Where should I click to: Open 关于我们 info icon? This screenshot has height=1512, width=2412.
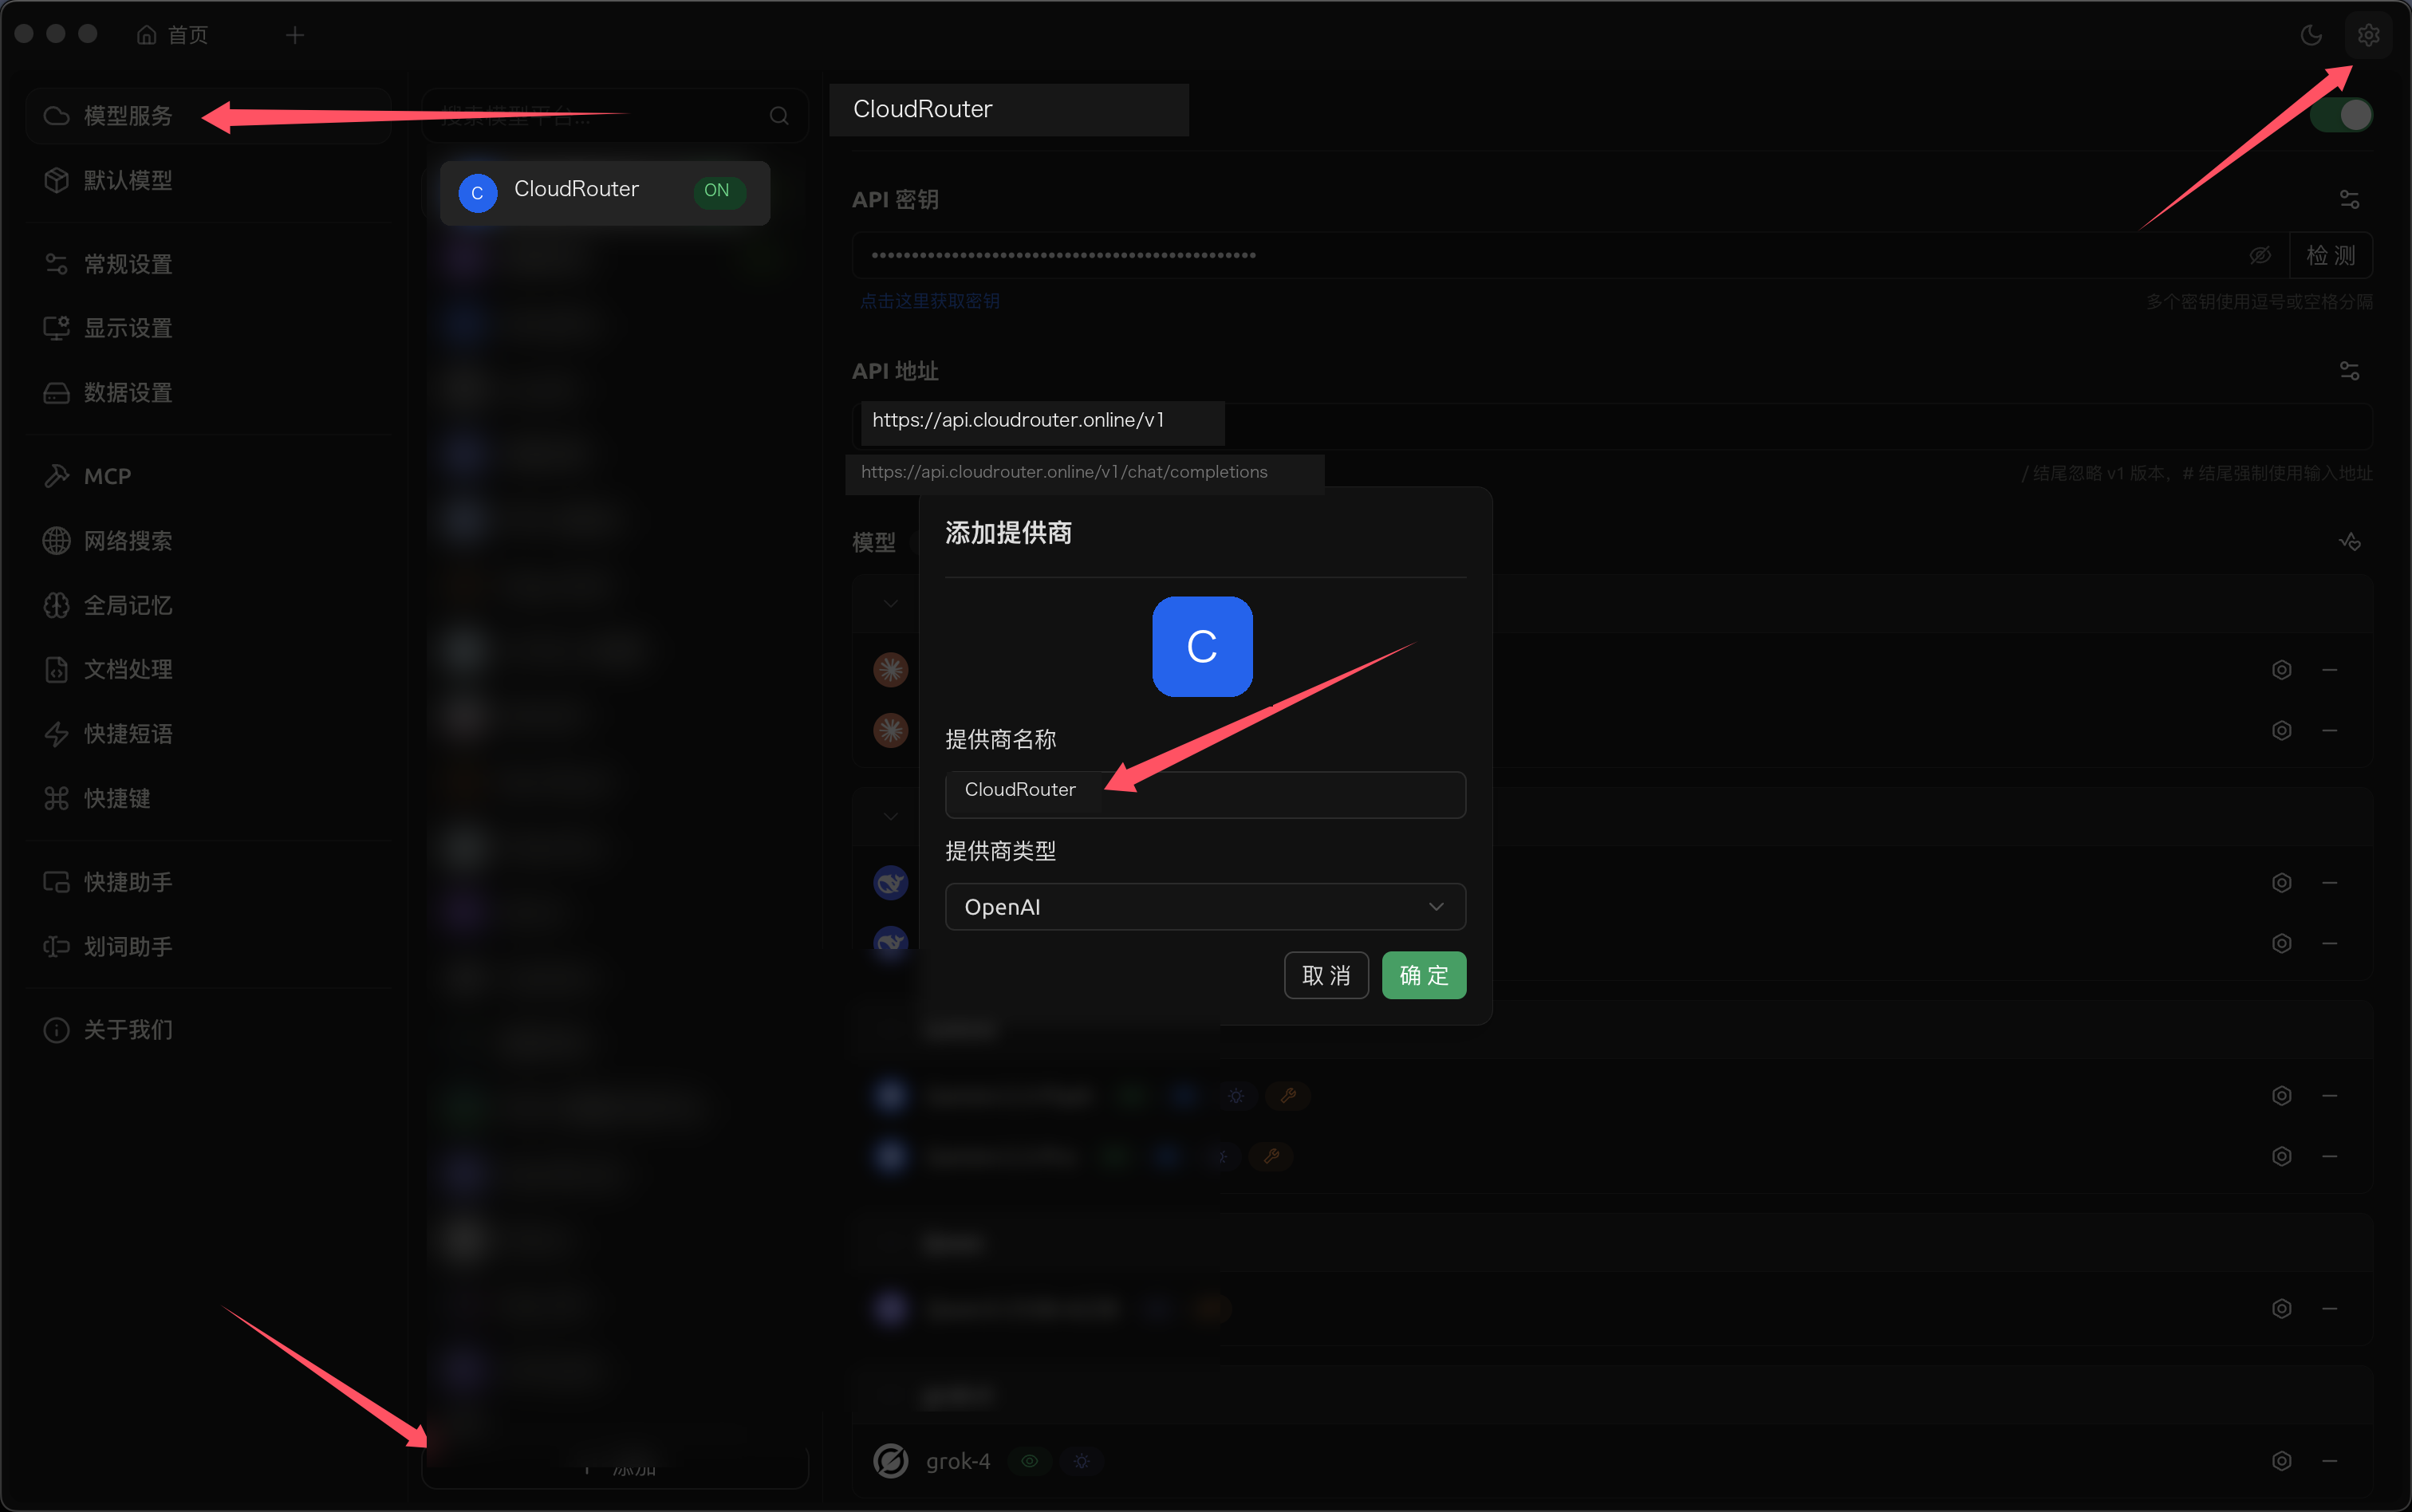[x=56, y=1030]
